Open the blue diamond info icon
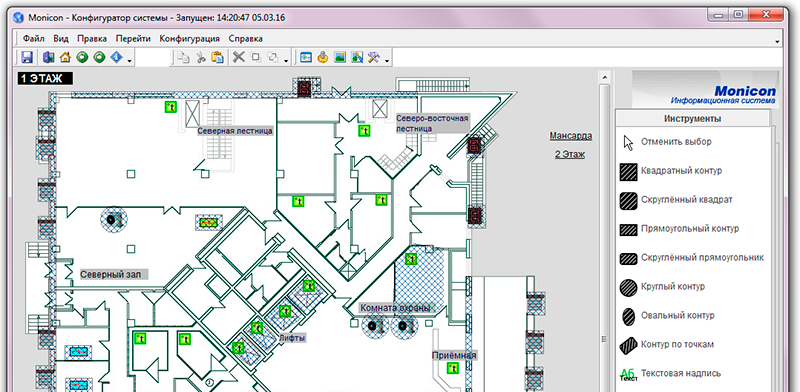The height and width of the screenshot is (392, 800). click(x=116, y=57)
